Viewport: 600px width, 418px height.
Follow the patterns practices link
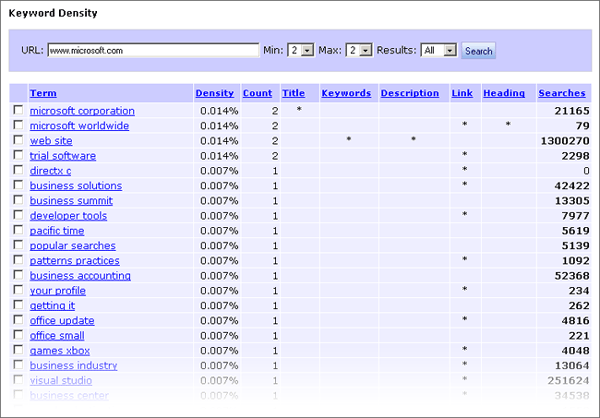tap(75, 261)
